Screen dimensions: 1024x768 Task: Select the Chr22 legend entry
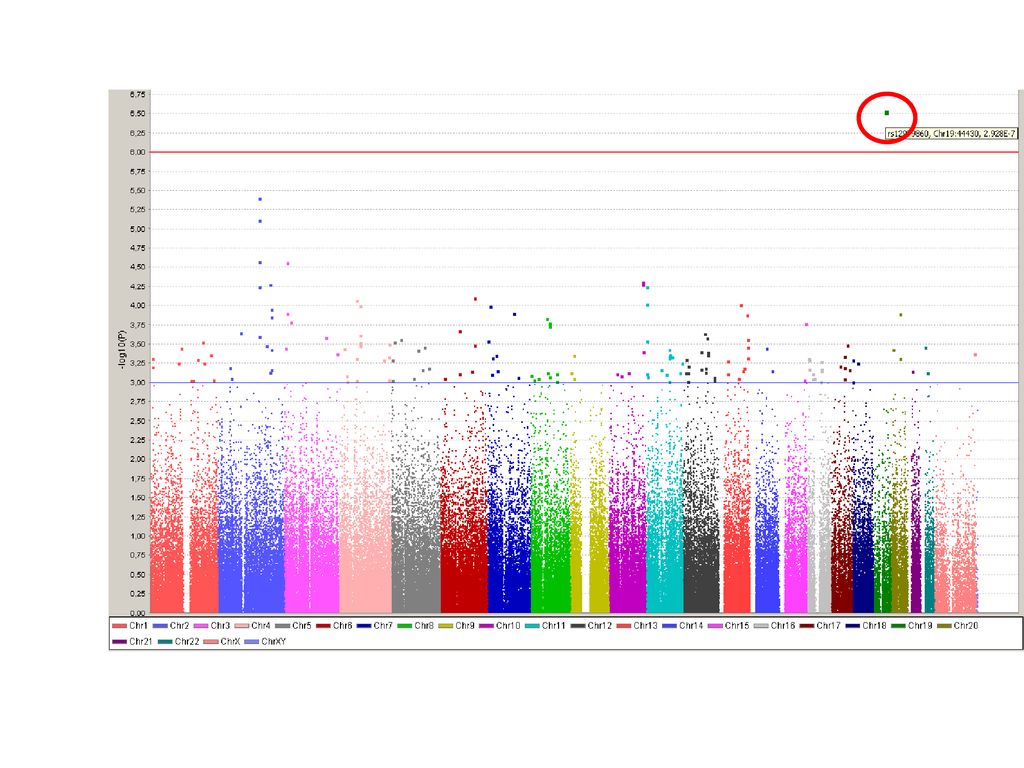tap(178, 641)
